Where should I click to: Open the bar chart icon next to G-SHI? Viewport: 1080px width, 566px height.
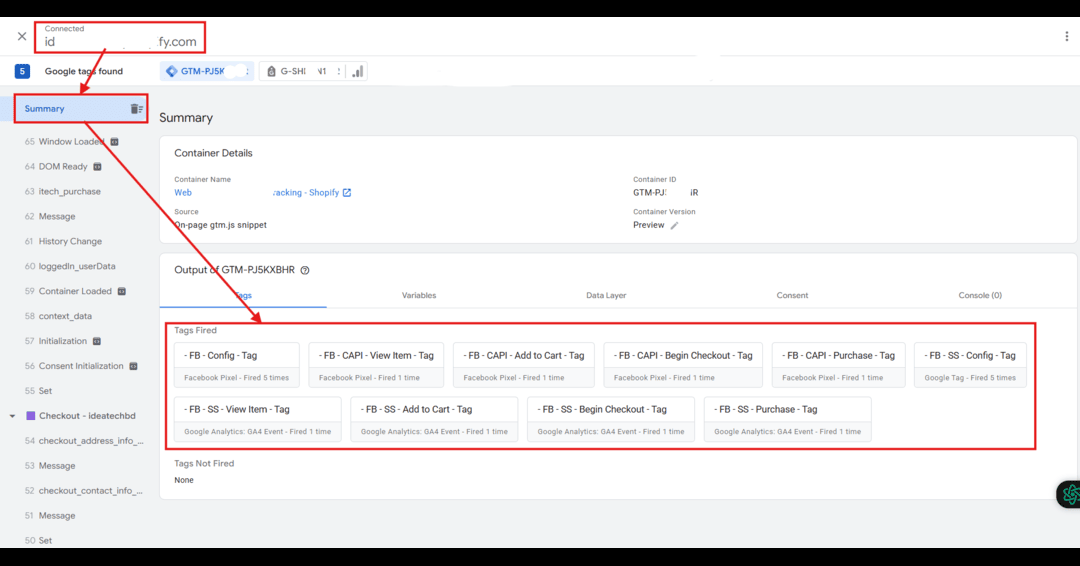pos(357,71)
